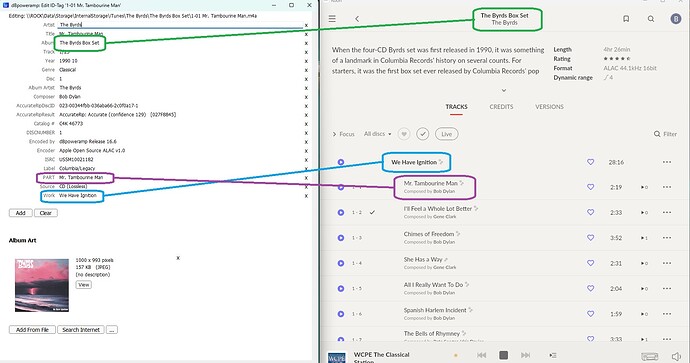Open the WCPE station thumbnail in footer

pyautogui.click(x=337, y=357)
